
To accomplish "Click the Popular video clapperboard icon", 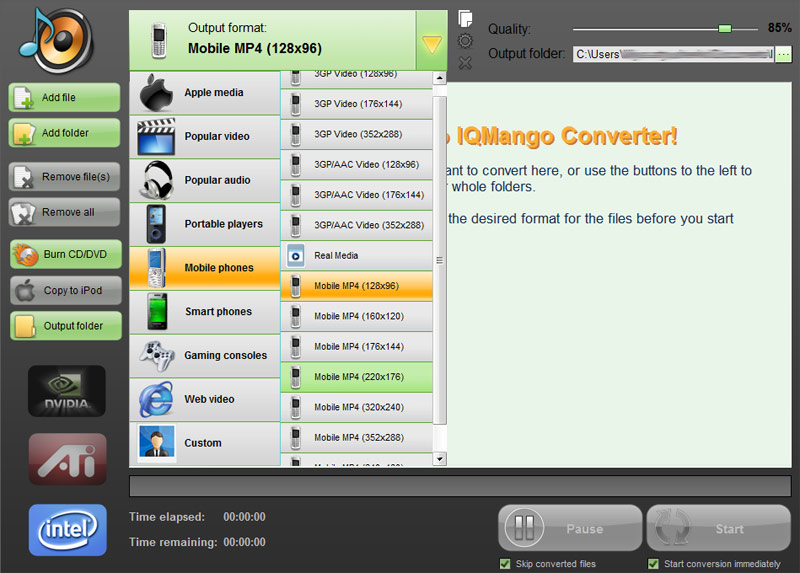I will (156, 137).
